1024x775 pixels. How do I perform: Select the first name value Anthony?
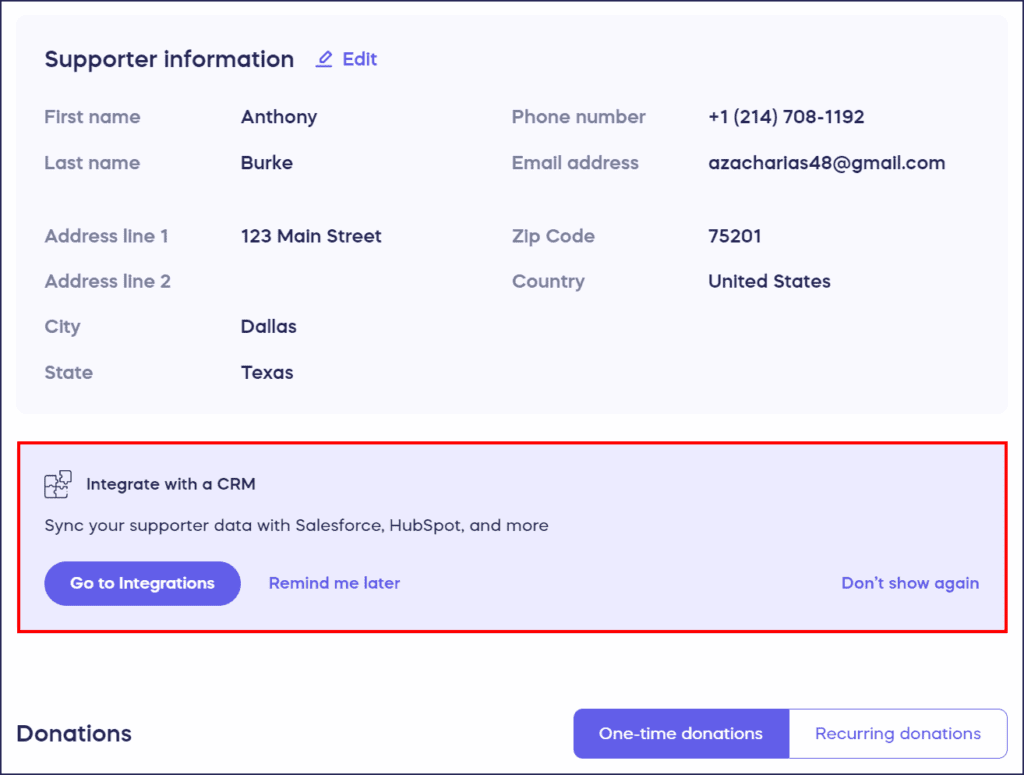279,117
